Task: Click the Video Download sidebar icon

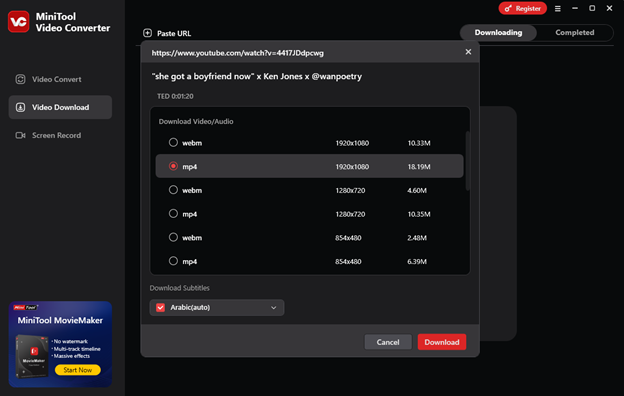Action: pos(20,107)
